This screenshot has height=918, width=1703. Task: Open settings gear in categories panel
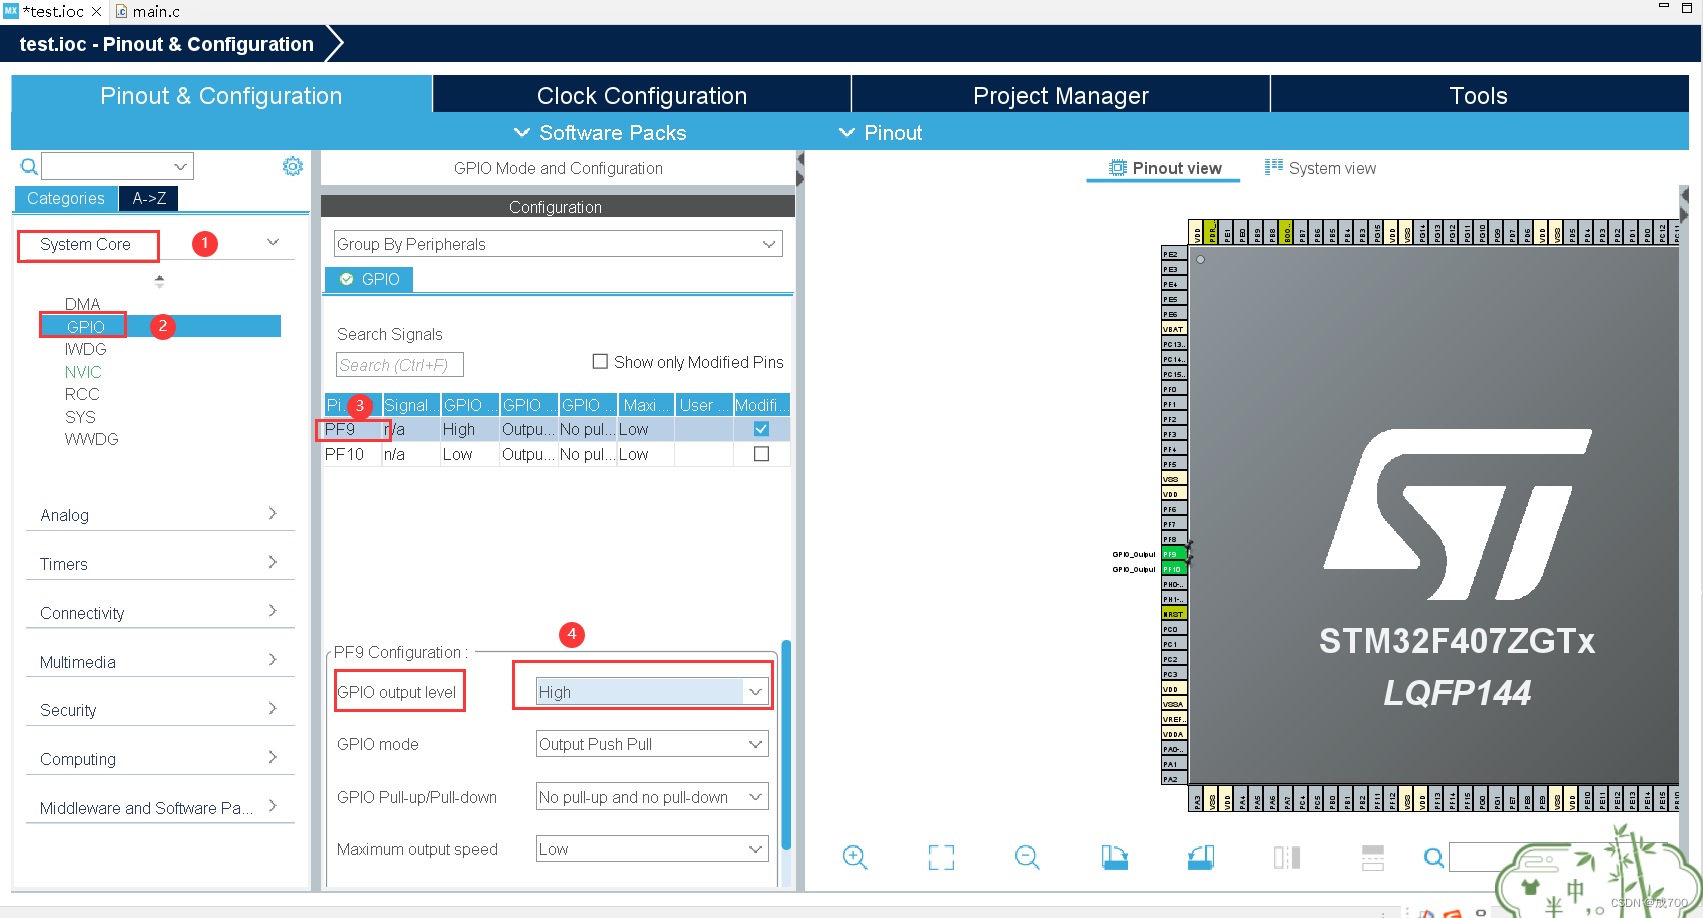click(292, 166)
